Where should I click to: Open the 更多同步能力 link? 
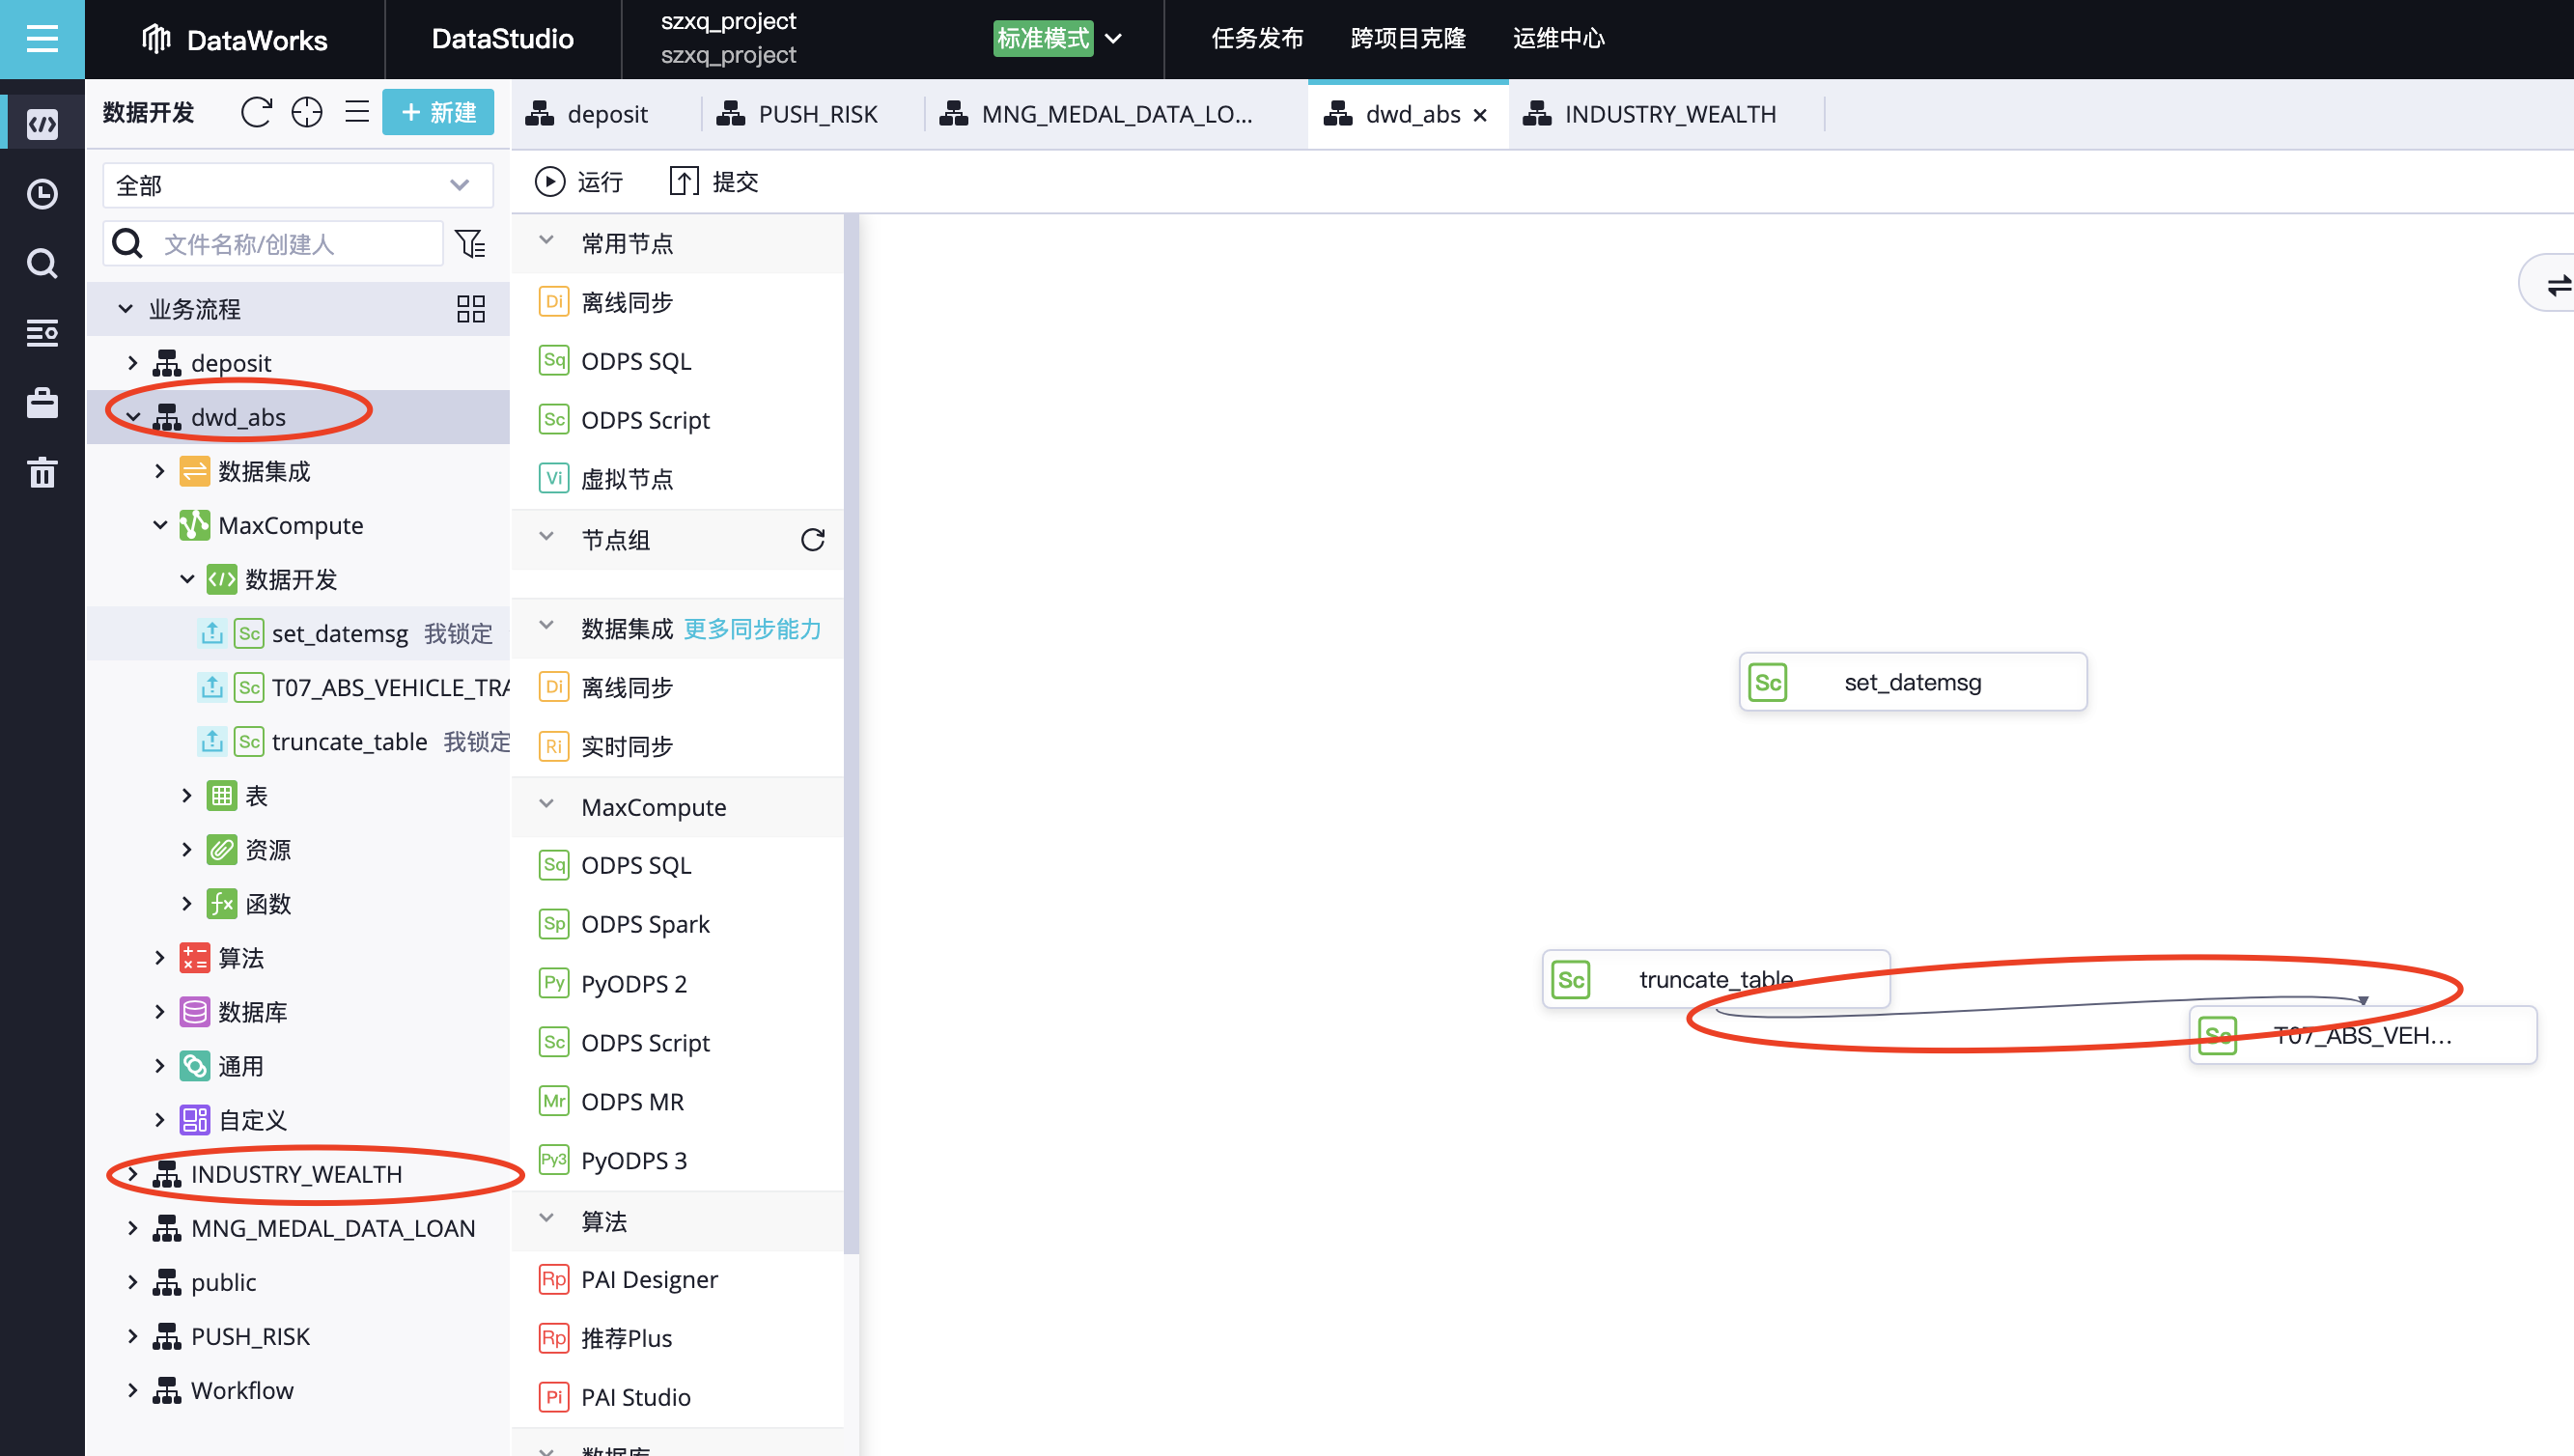752,629
